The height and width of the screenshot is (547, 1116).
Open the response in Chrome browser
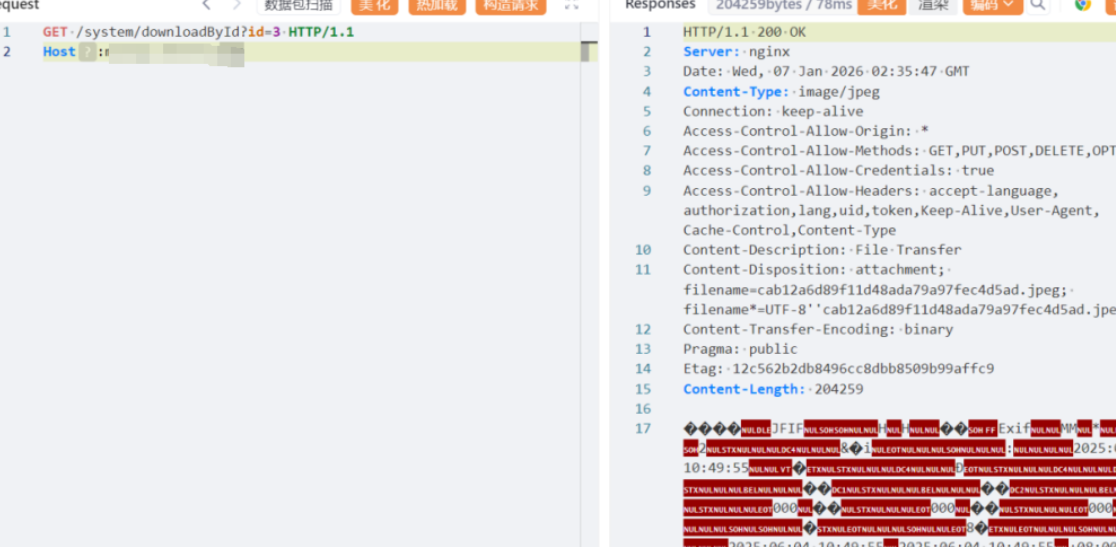[x=1082, y=5]
